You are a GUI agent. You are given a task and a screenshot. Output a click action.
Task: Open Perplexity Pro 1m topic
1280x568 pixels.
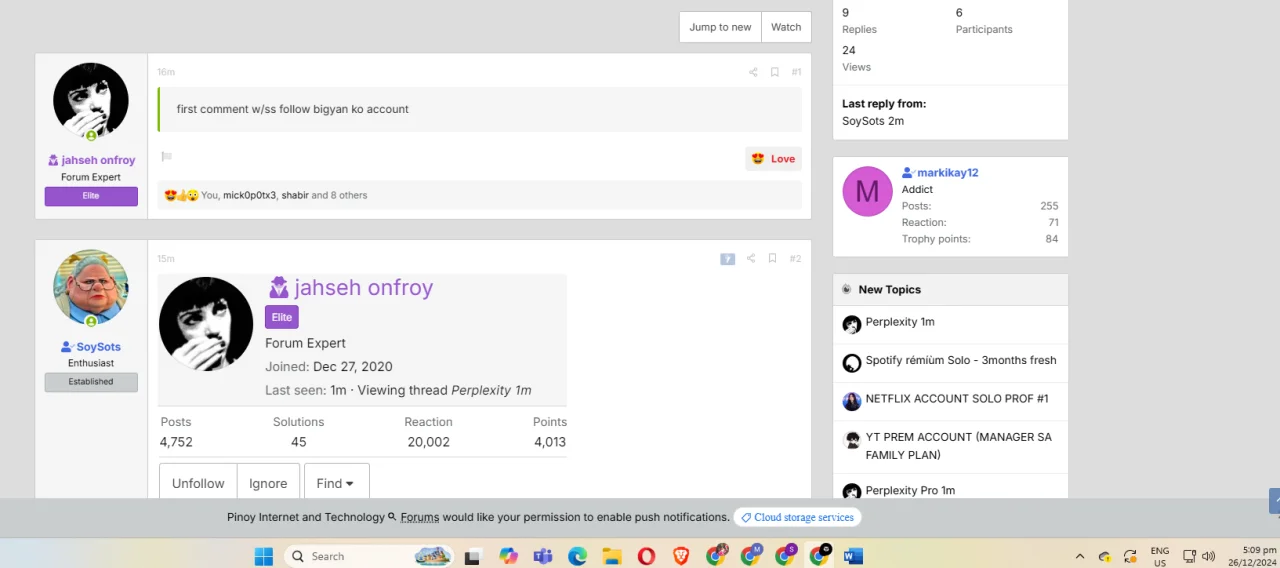click(x=910, y=490)
